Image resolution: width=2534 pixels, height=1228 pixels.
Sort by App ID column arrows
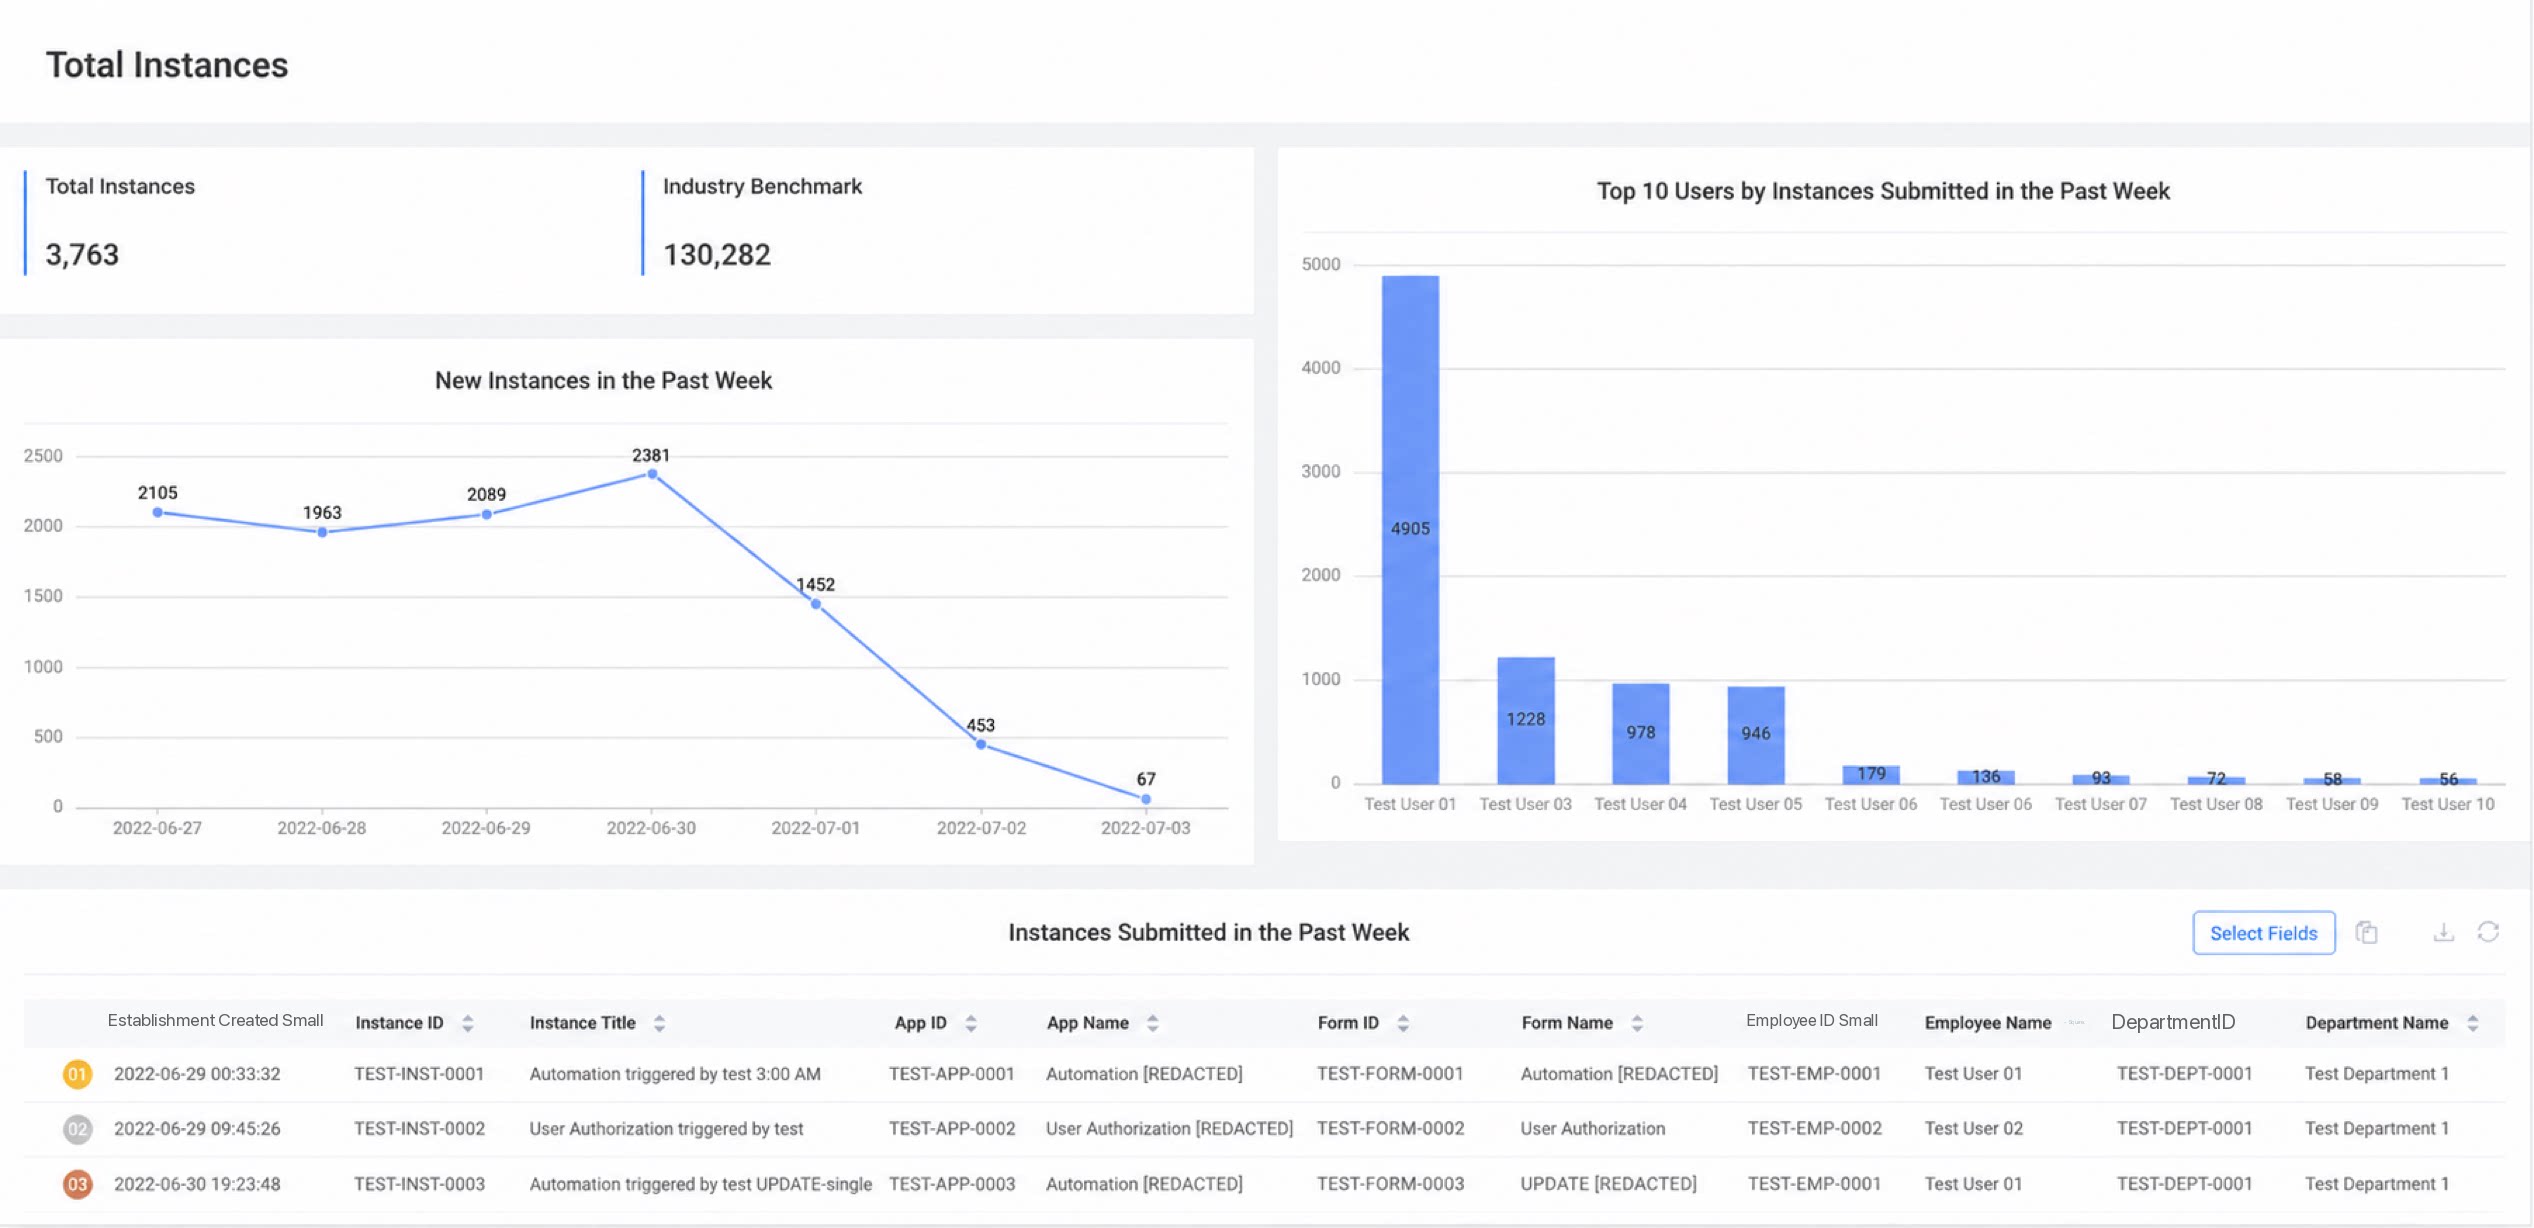(x=970, y=1023)
